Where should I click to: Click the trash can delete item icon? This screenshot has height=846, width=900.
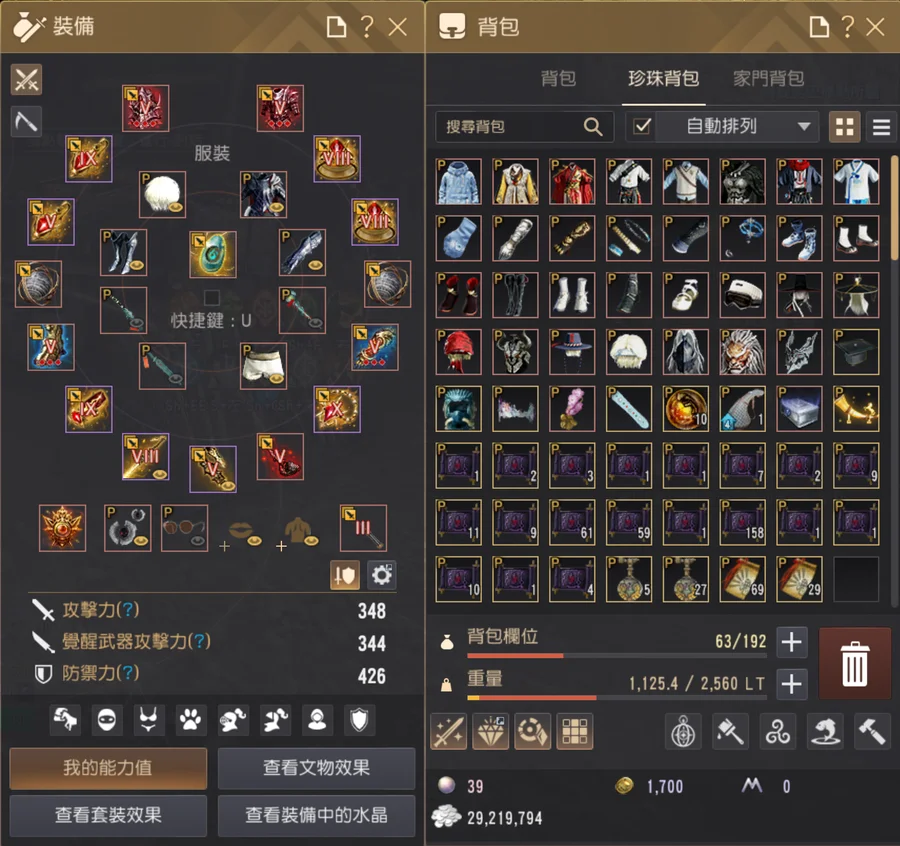854,663
